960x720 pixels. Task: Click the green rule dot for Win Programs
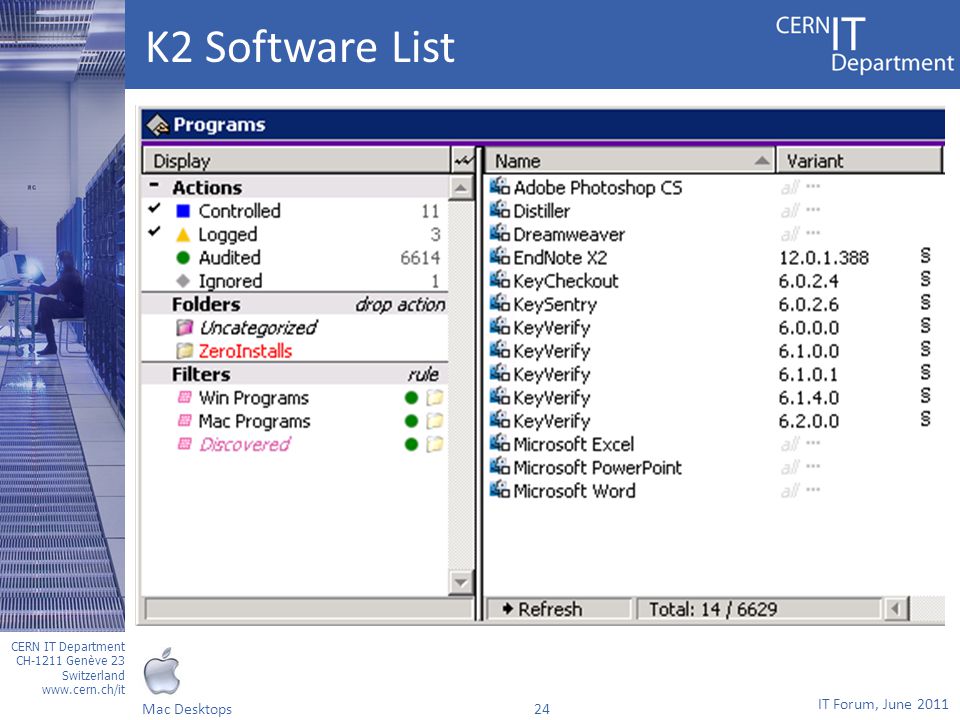(x=411, y=398)
